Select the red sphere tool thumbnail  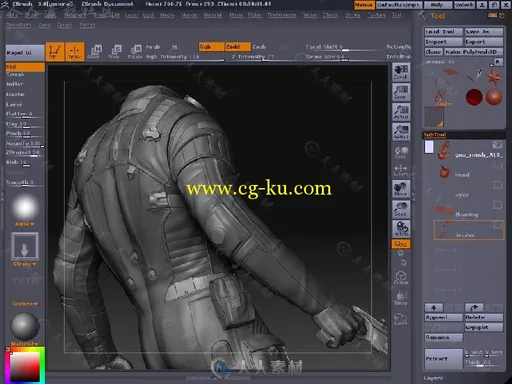474,97
